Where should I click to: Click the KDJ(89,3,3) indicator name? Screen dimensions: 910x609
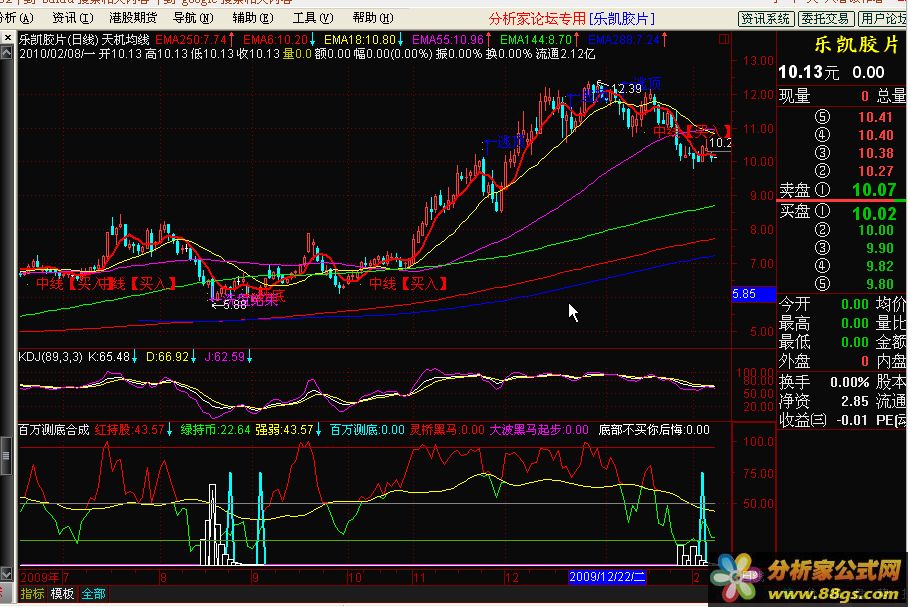pos(50,356)
